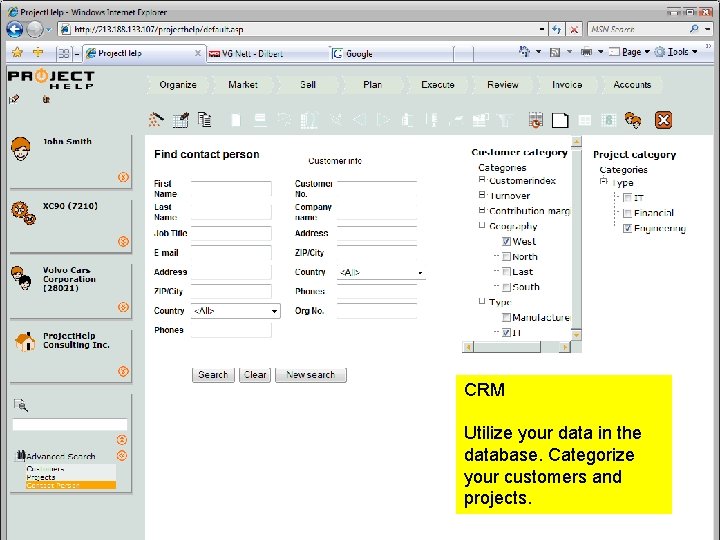Click the greyed grid with 8 toolbar icon
This screenshot has width=720, height=540.
tap(608, 120)
